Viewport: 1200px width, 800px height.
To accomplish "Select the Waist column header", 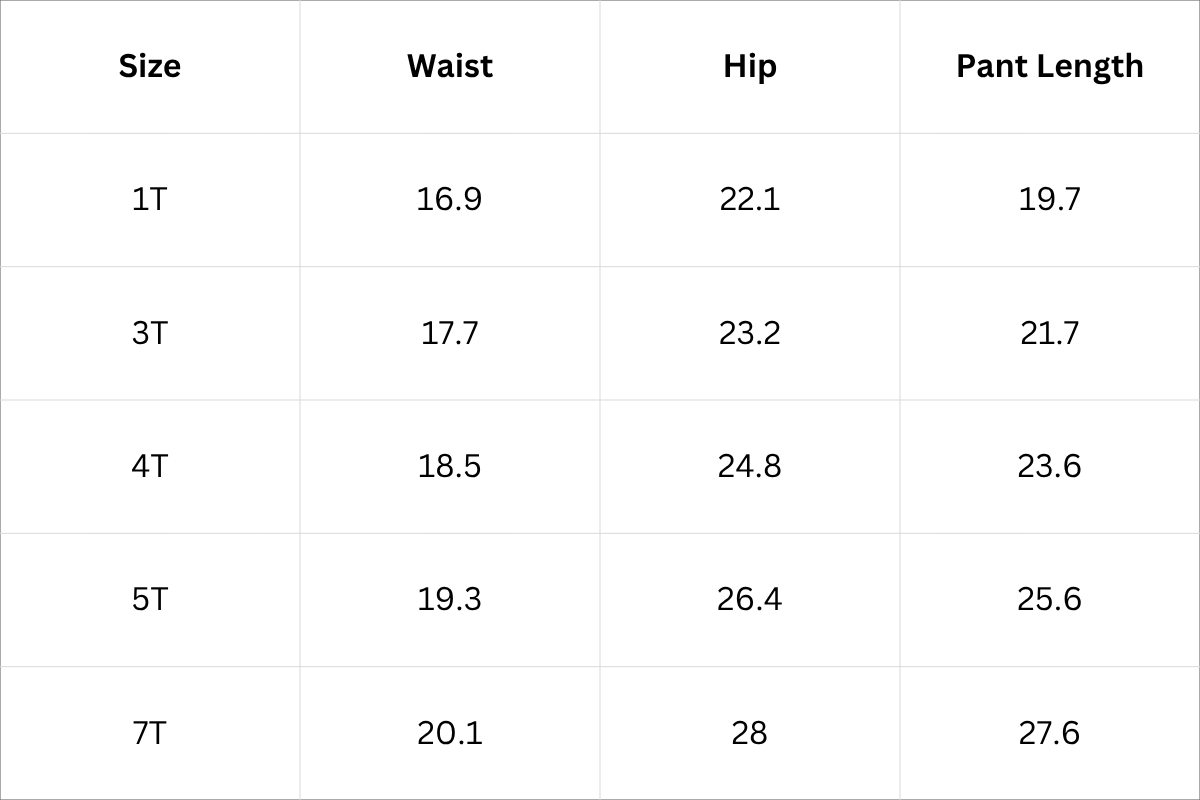I will coord(450,66).
